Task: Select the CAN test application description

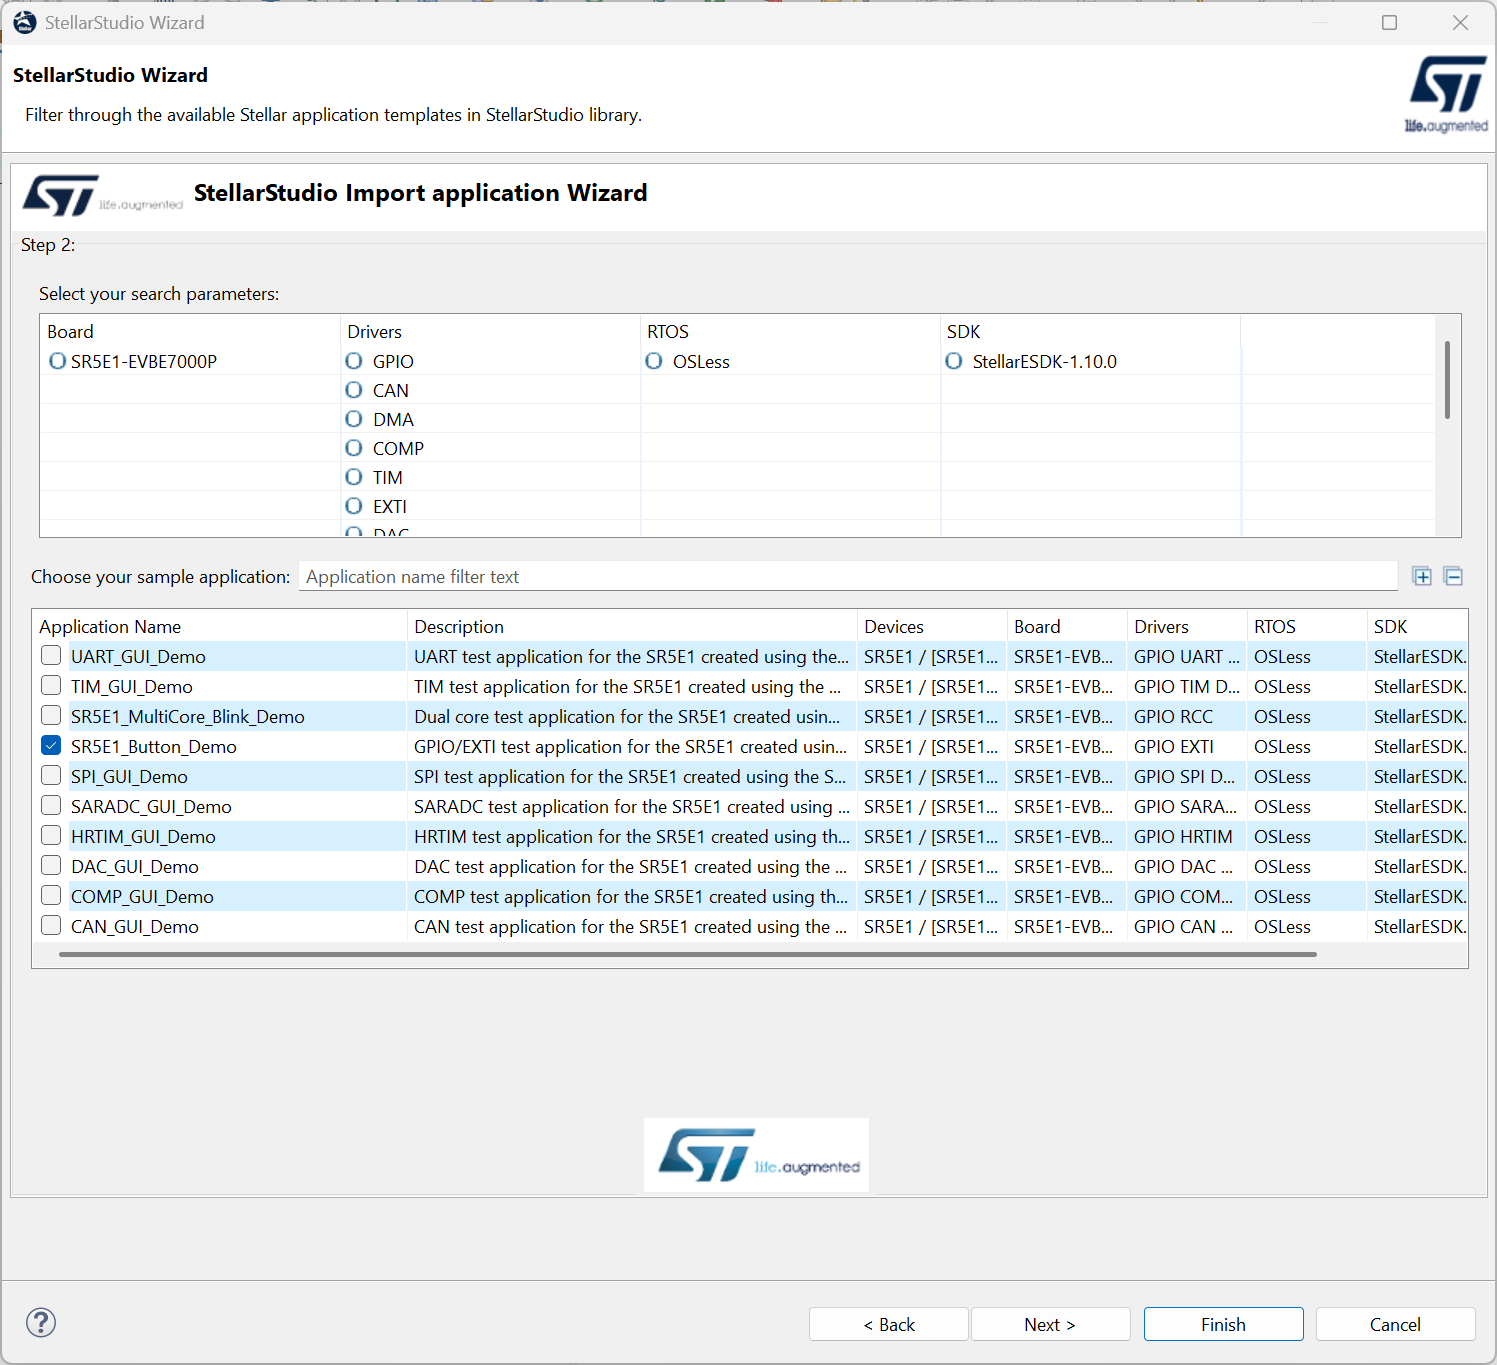Action: (632, 926)
